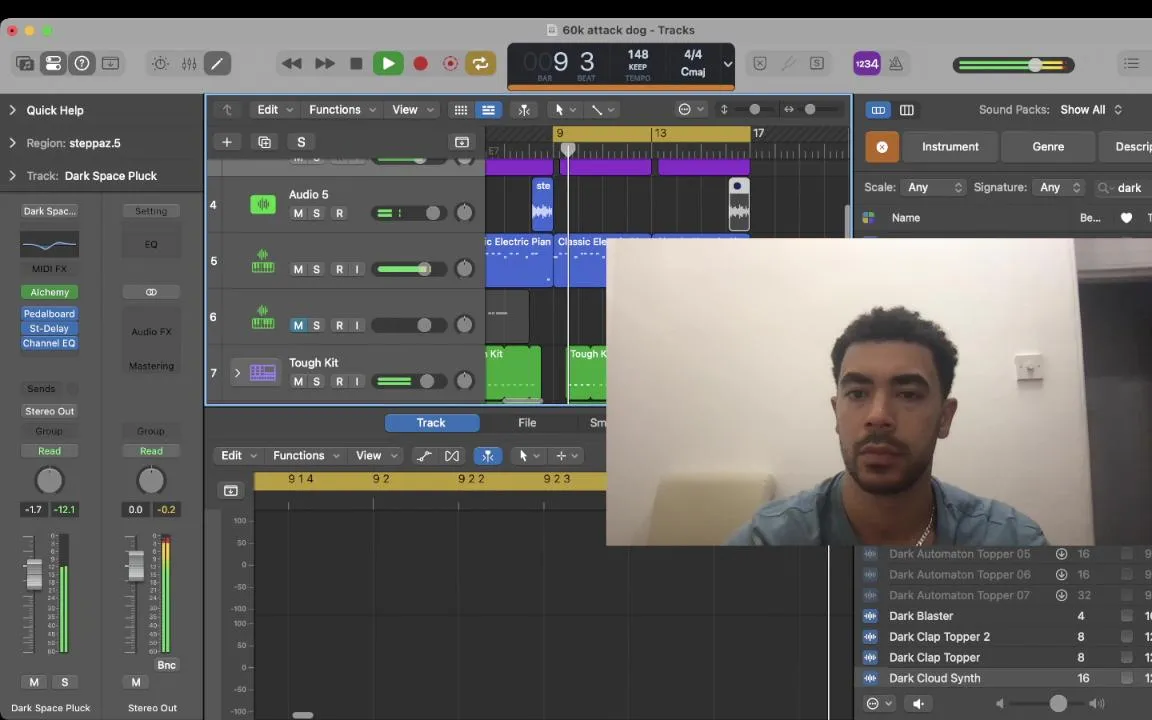Switch to list view in Tracks area
Screen dimensions: 1152x720
(488, 109)
